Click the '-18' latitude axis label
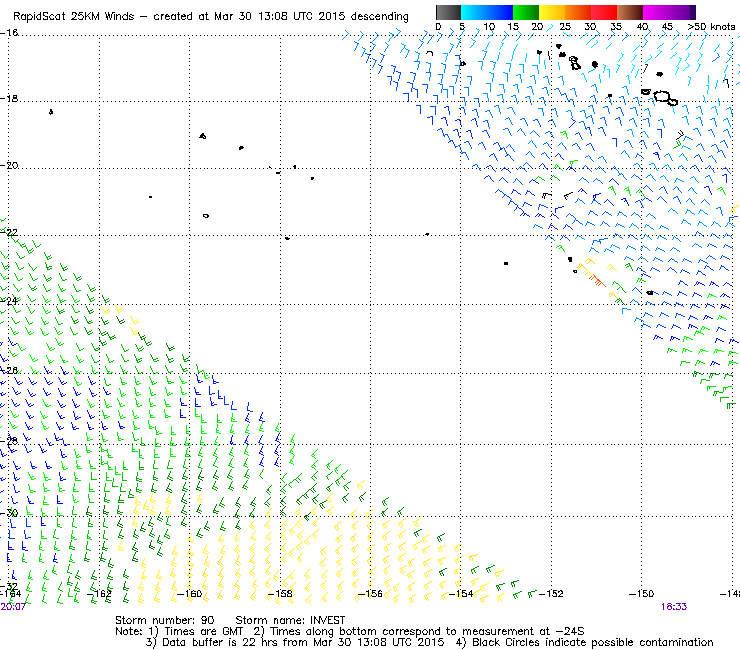This screenshot has height=650, width=740. pyautogui.click(x=9, y=99)
